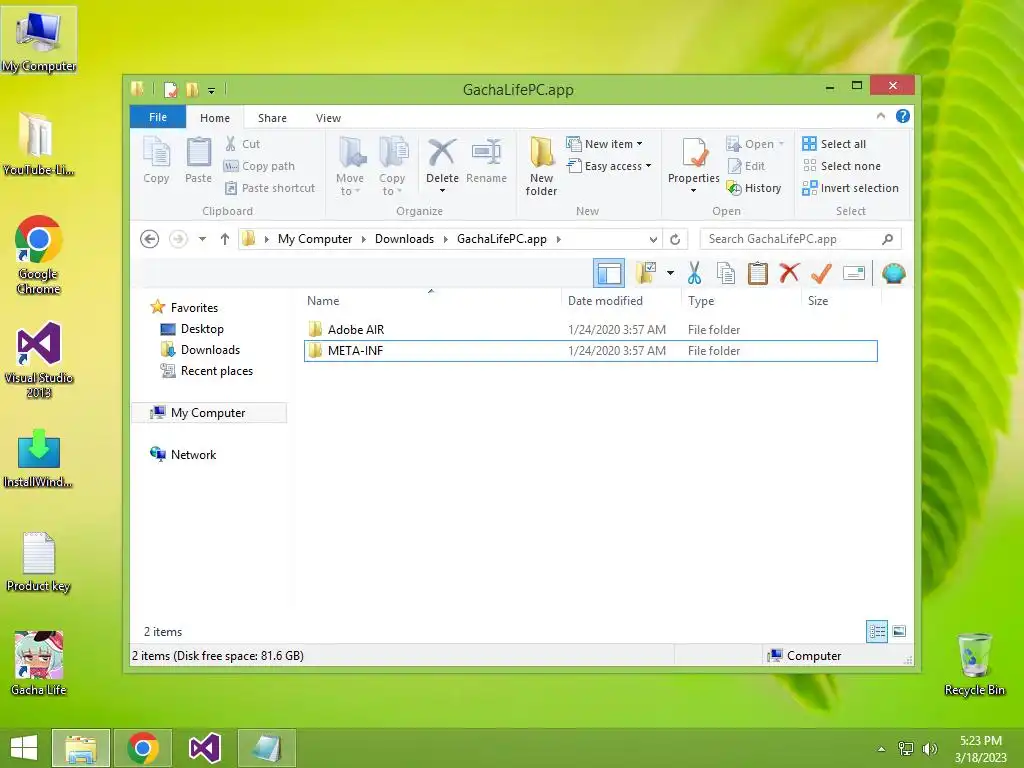The image size is (1024, 768).
Task: Click the rename toolbar icon
Action: (854, 273)
